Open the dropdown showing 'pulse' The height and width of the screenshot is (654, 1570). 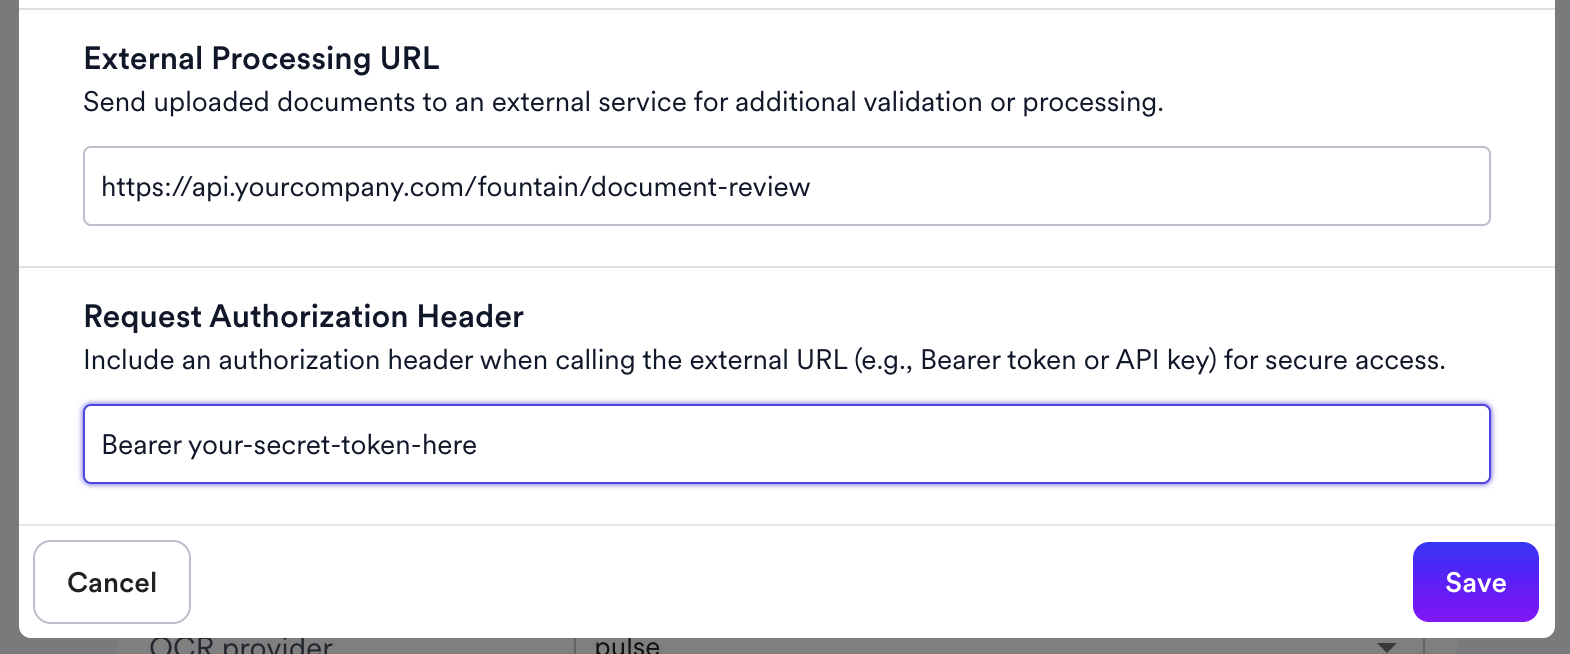1000,646
